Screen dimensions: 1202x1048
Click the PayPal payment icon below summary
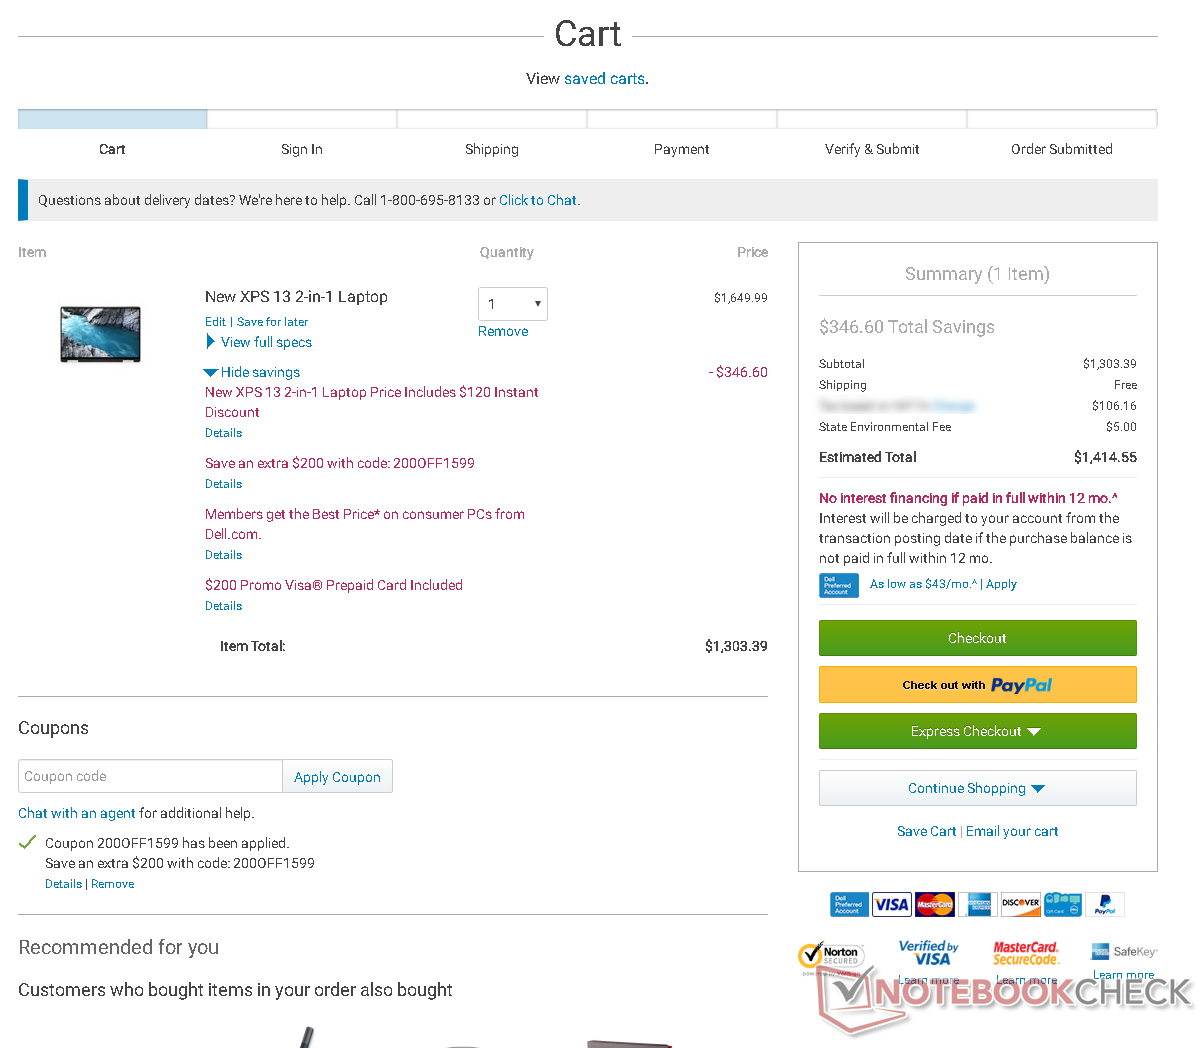(1105, 905)
